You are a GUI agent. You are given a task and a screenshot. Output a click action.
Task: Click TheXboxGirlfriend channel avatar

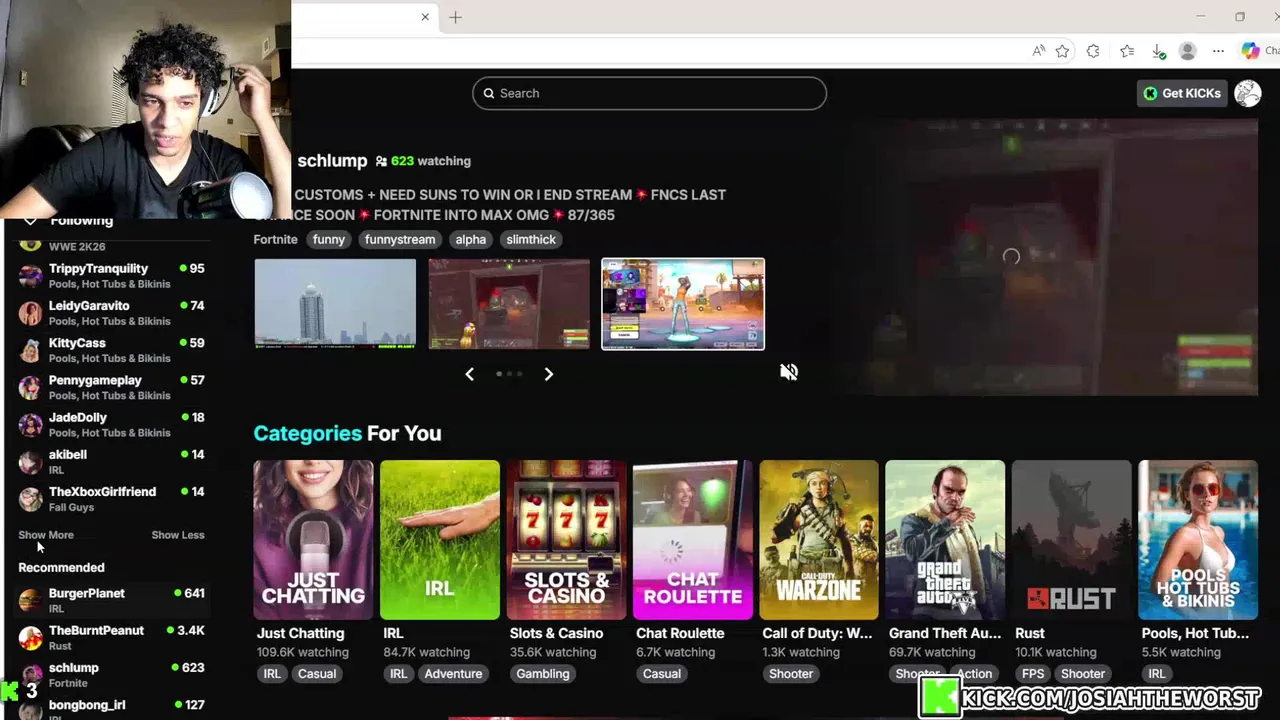point(31,498)
